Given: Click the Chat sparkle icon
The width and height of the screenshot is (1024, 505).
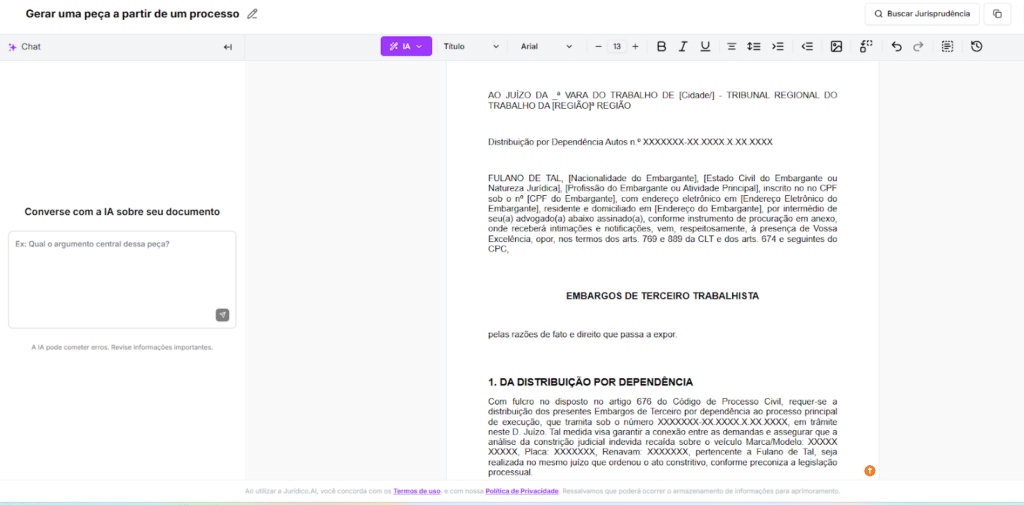Looking at the screenshot, I should tap(12, 47).
